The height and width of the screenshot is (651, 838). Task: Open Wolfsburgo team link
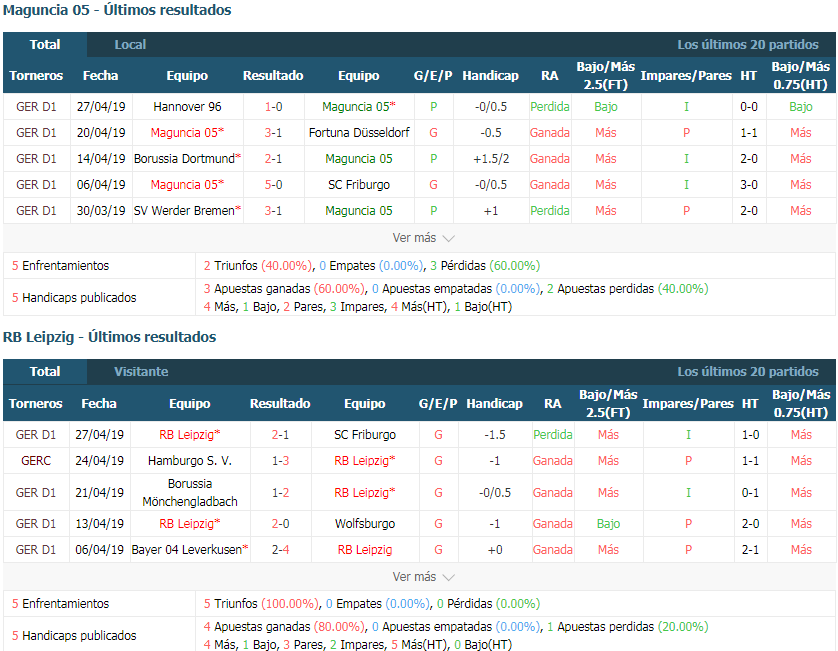pos(365,524)
